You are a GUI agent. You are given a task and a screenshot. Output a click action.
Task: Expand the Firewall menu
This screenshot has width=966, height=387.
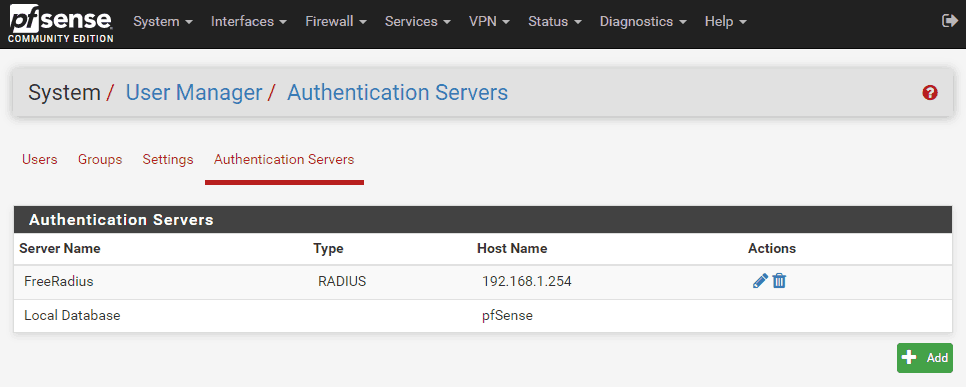pos(336,22)
